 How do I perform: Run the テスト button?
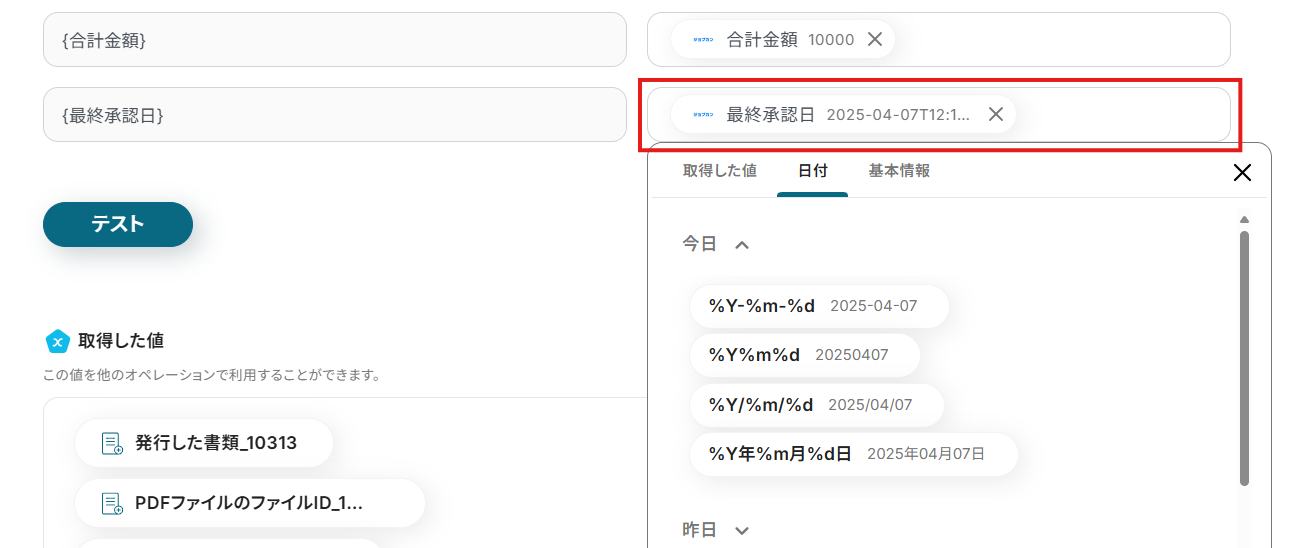(x=118, y=224)
